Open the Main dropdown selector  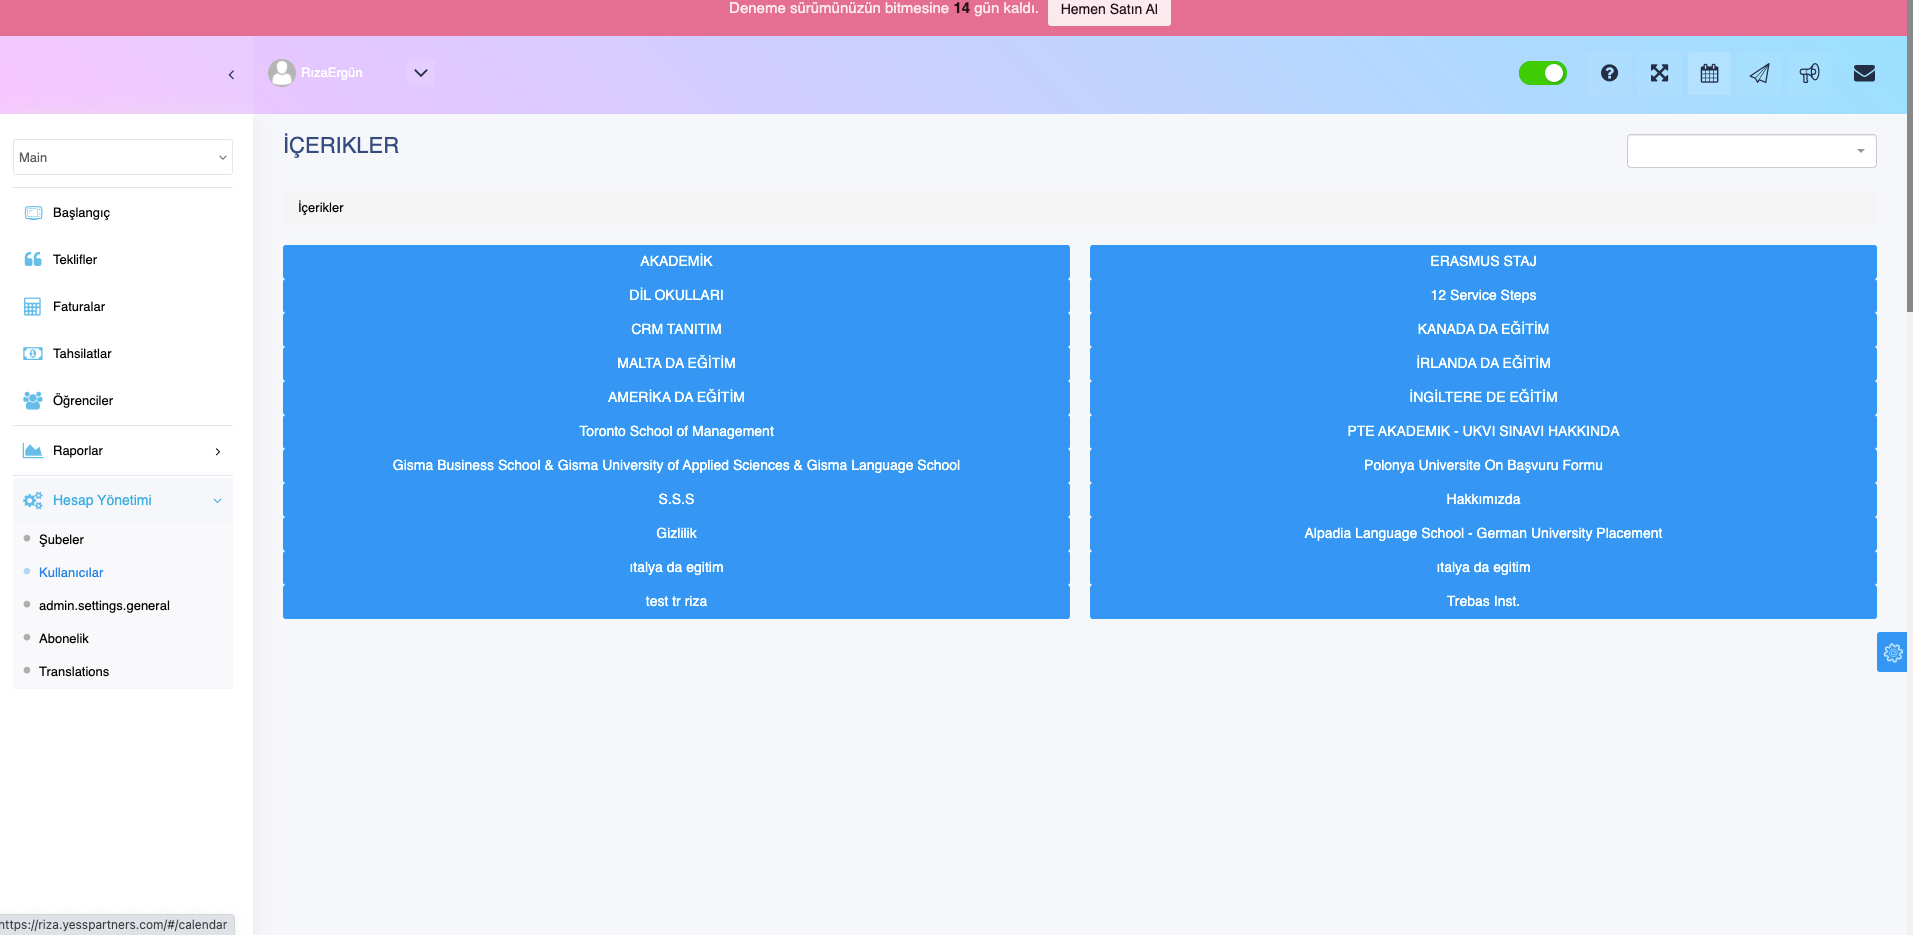[x=123, y=157]
